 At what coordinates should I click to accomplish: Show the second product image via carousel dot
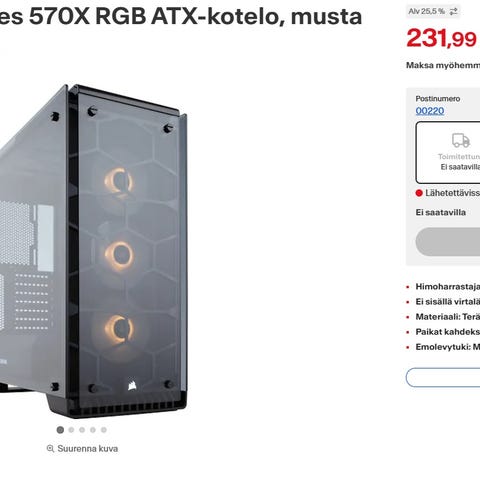click(71, 430)
